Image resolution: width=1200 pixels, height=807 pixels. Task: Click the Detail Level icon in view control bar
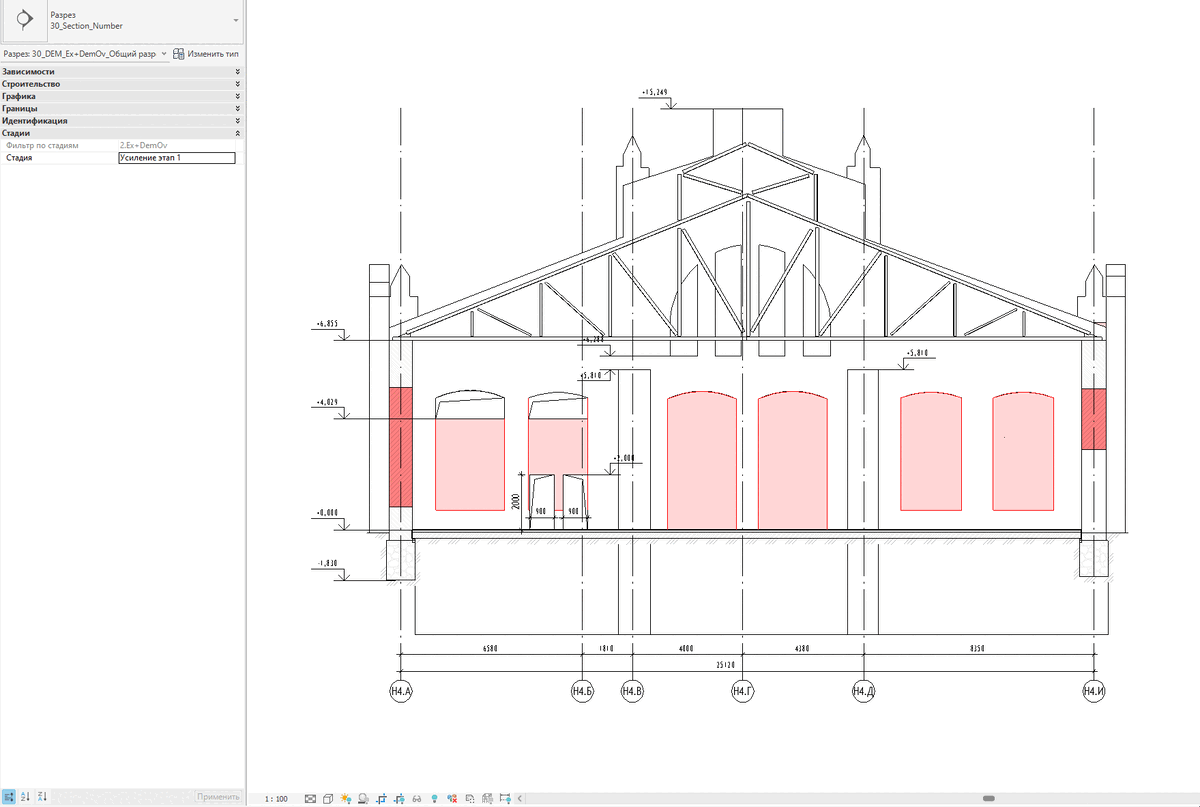[x=310, y=799]
